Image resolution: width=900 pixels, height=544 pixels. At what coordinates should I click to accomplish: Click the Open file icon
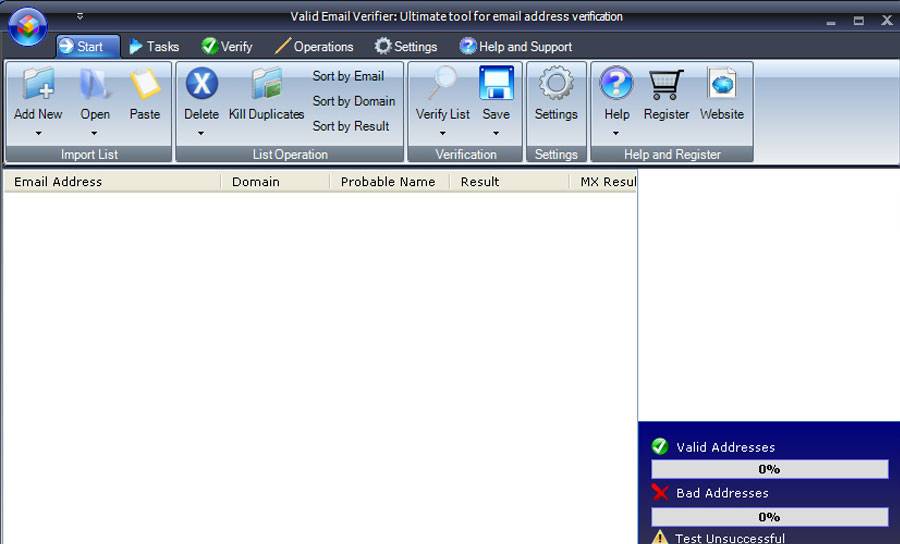[95, 85]
